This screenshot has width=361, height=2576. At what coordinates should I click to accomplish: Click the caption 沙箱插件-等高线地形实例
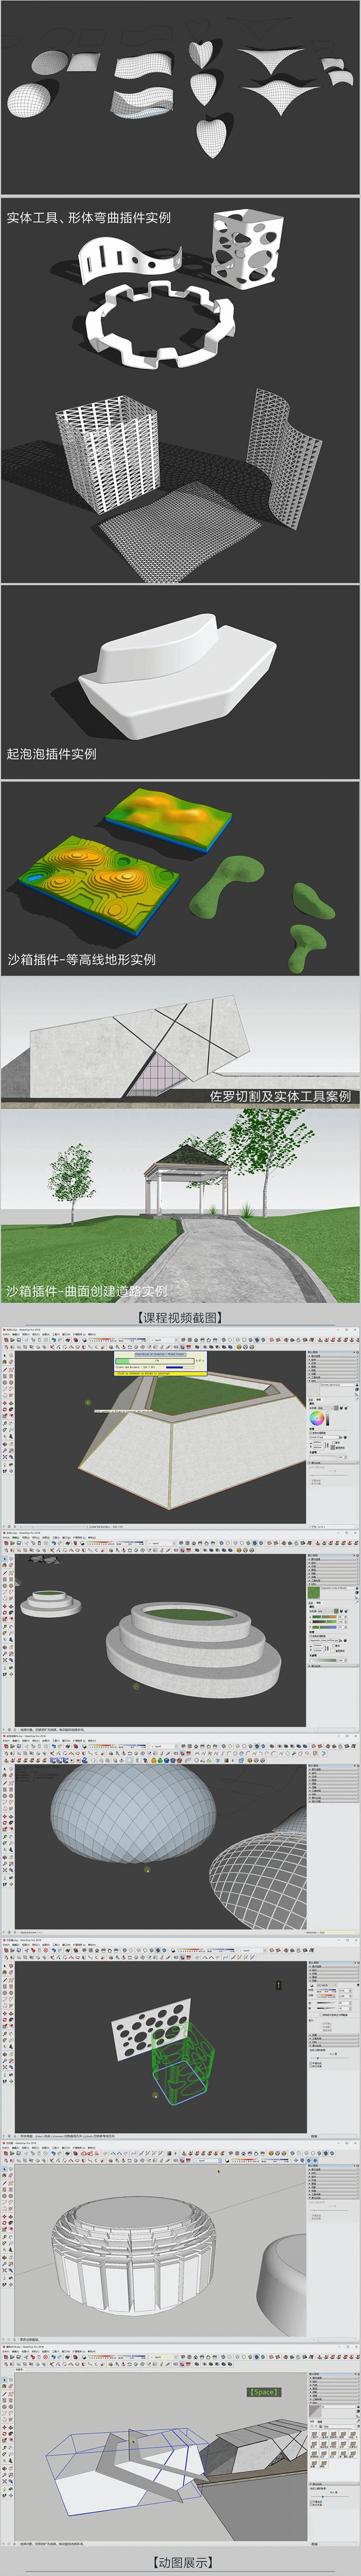pos(81,959)
